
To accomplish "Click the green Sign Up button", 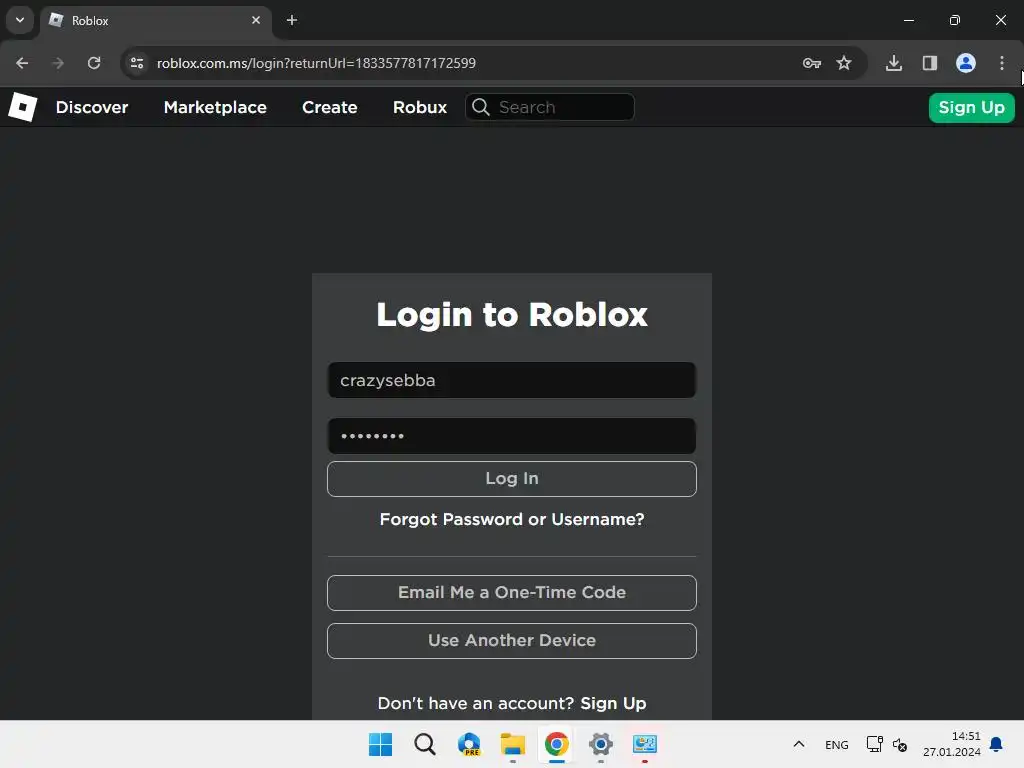I will tap(972, 107).
